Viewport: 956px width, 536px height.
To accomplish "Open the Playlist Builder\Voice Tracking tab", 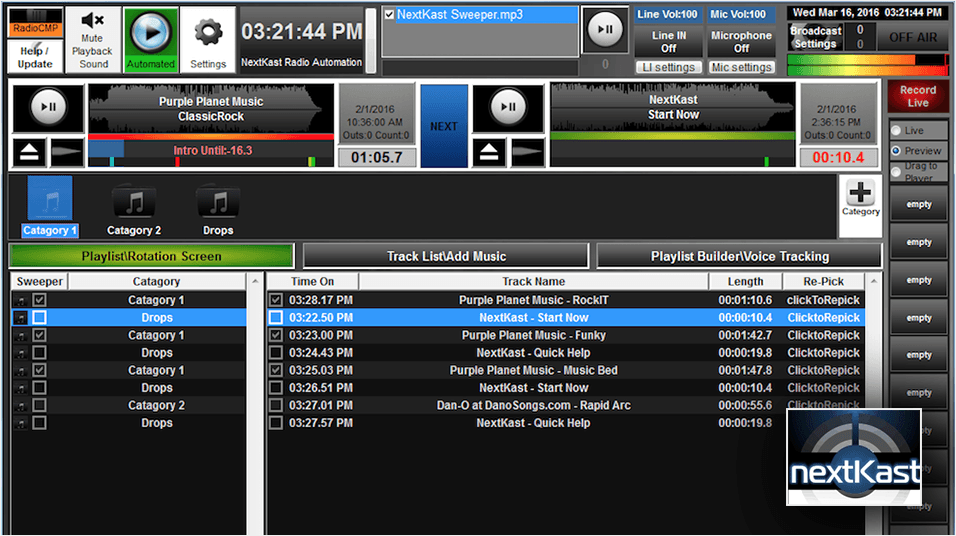I will pyautogui.click(x=740, y=256).
